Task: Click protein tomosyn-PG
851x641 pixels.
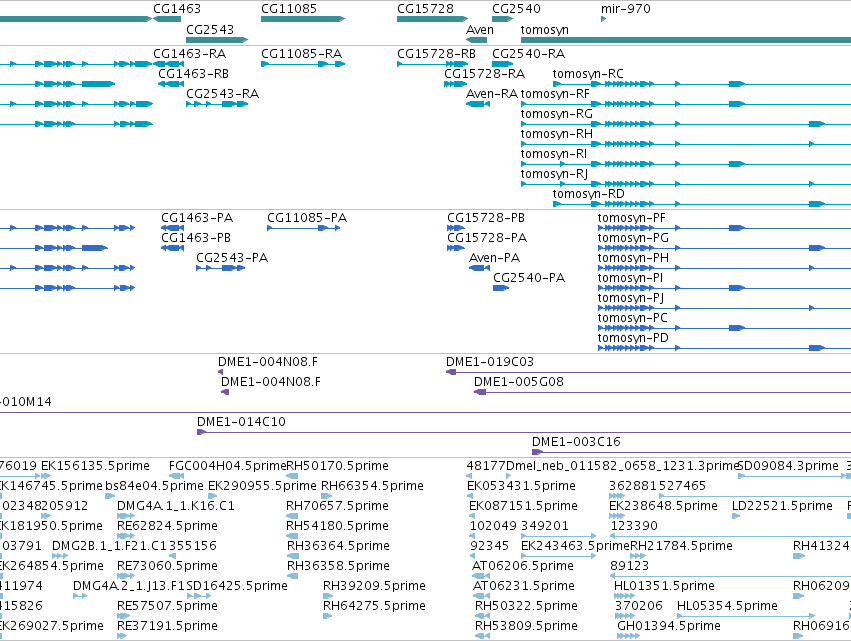Action: pyautogui.click(x=633, y=239)
